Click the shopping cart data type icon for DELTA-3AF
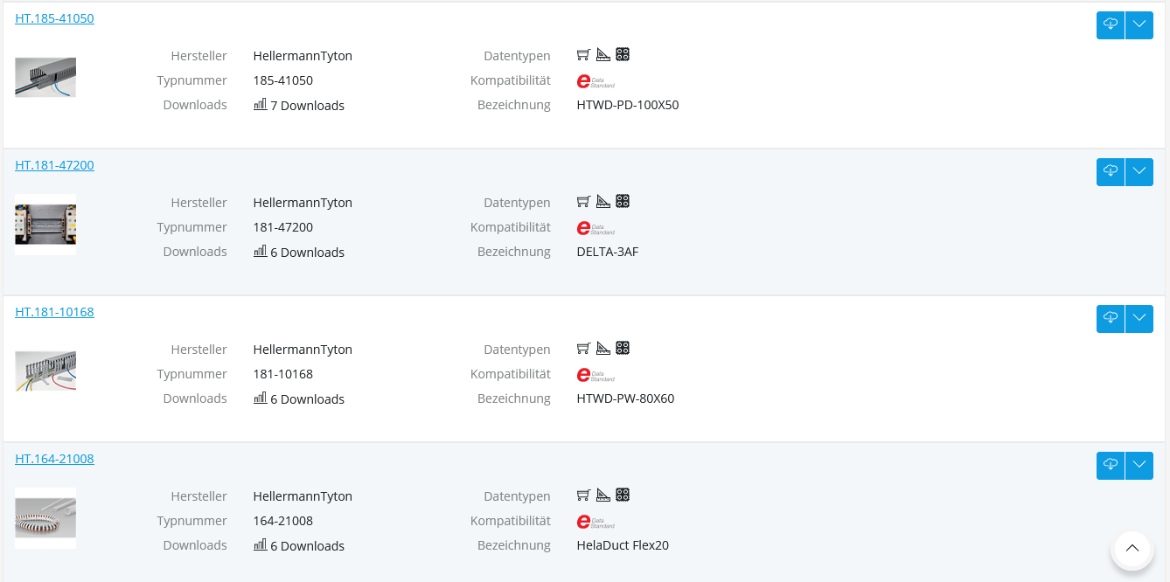 click(584, 201)
